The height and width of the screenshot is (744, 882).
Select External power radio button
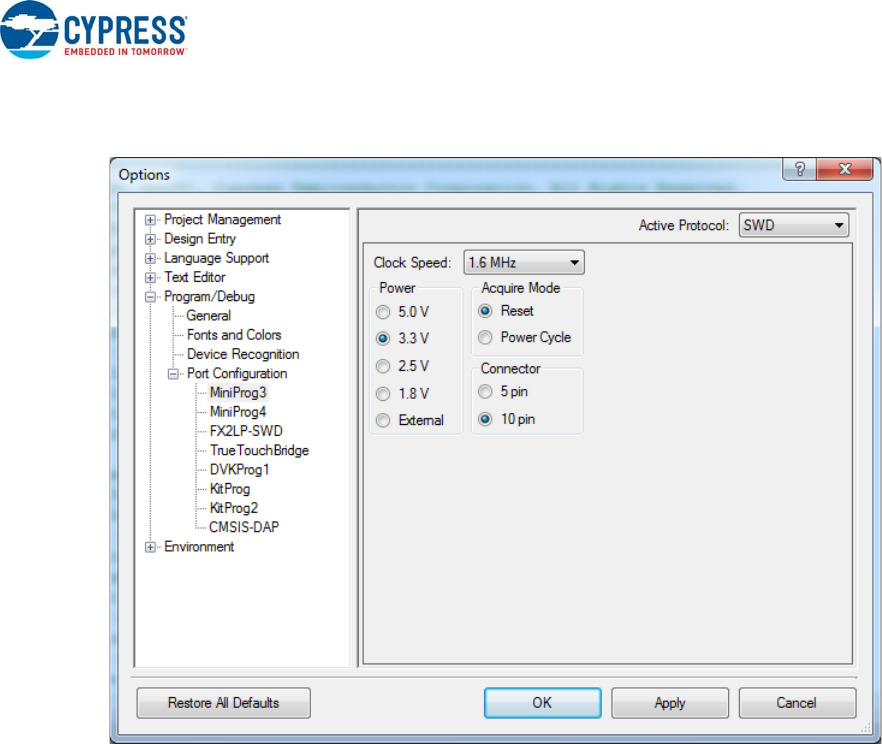[x=384, y=421]
